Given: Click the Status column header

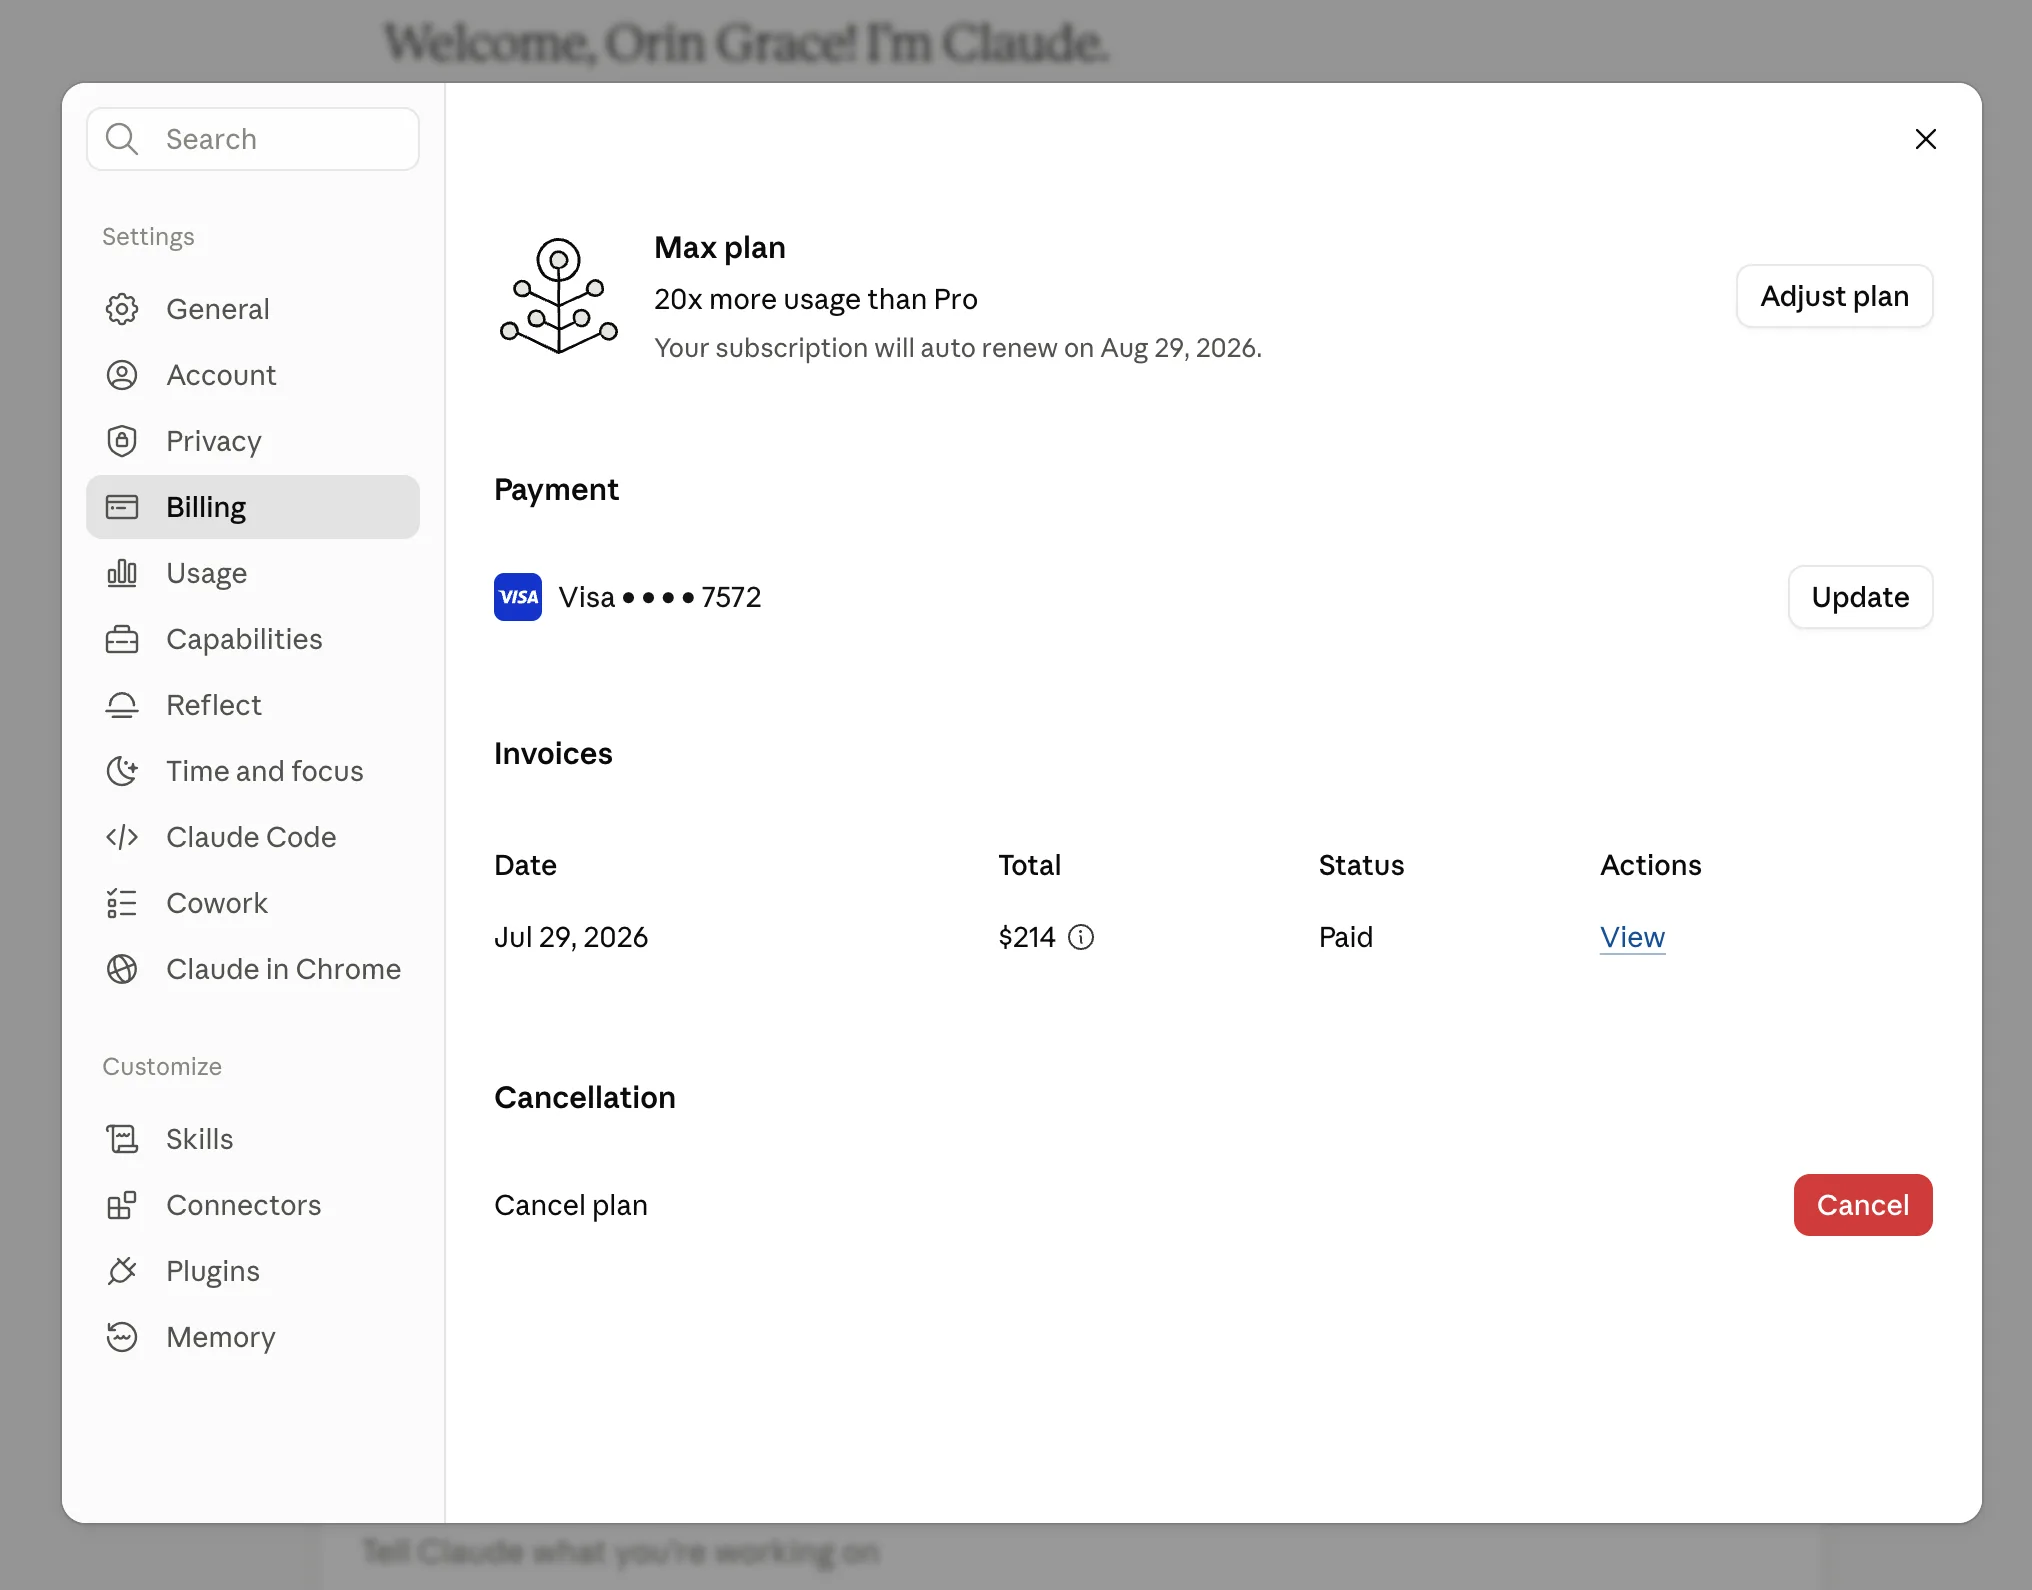Looking at the screenshot, I should [x=1362, y=865].
